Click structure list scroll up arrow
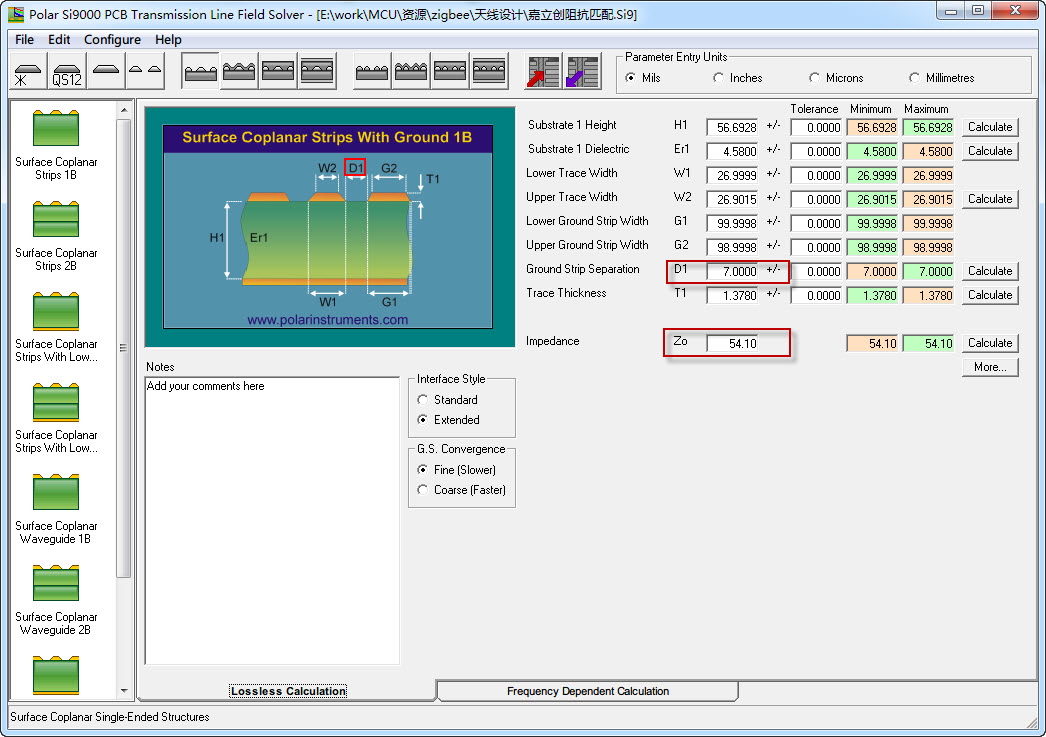The width and height of the screenshot is (1046, 737). 124,109
